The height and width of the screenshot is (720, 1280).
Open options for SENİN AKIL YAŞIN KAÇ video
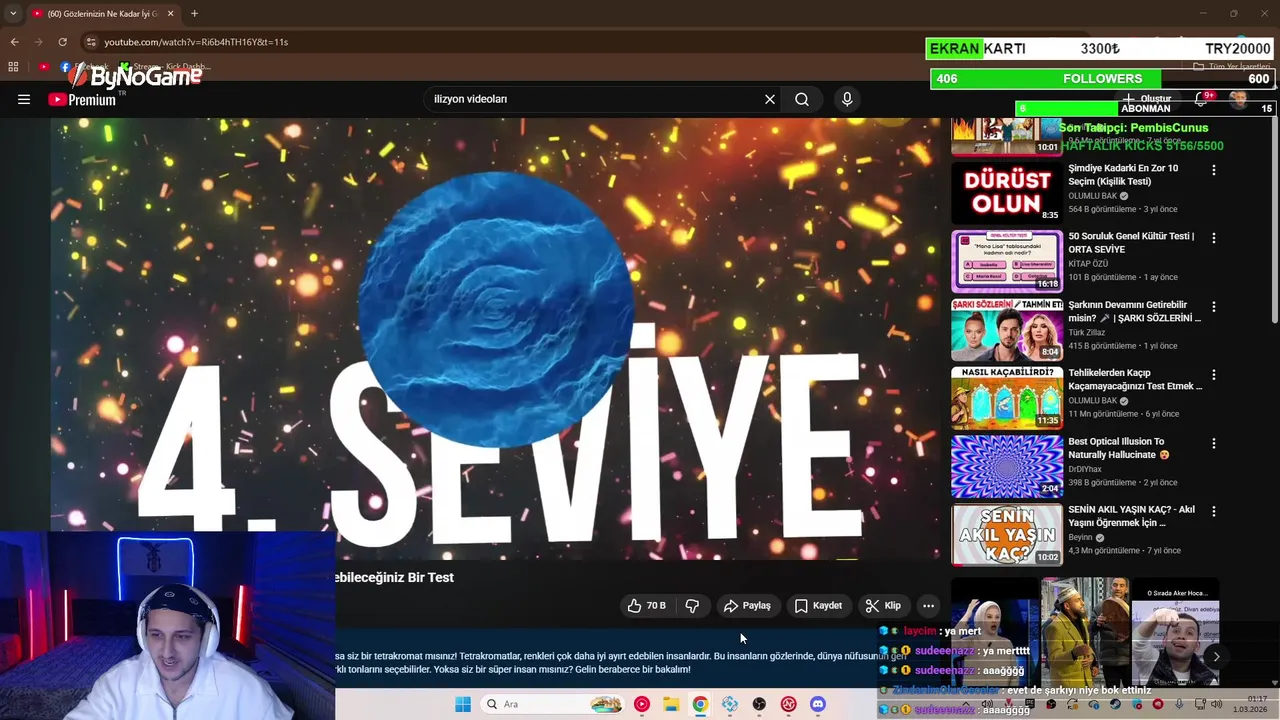coord(1214,511)
